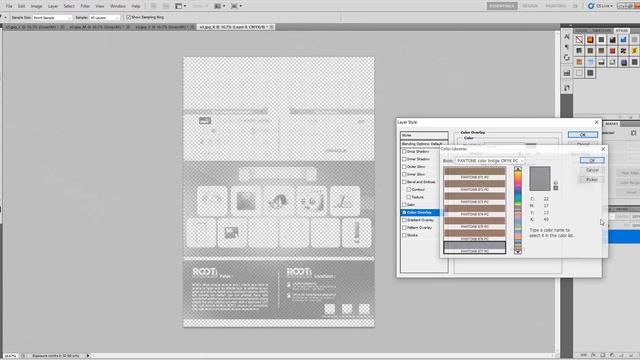Enable the Bevel and Emboss effect

coord(404,182)
